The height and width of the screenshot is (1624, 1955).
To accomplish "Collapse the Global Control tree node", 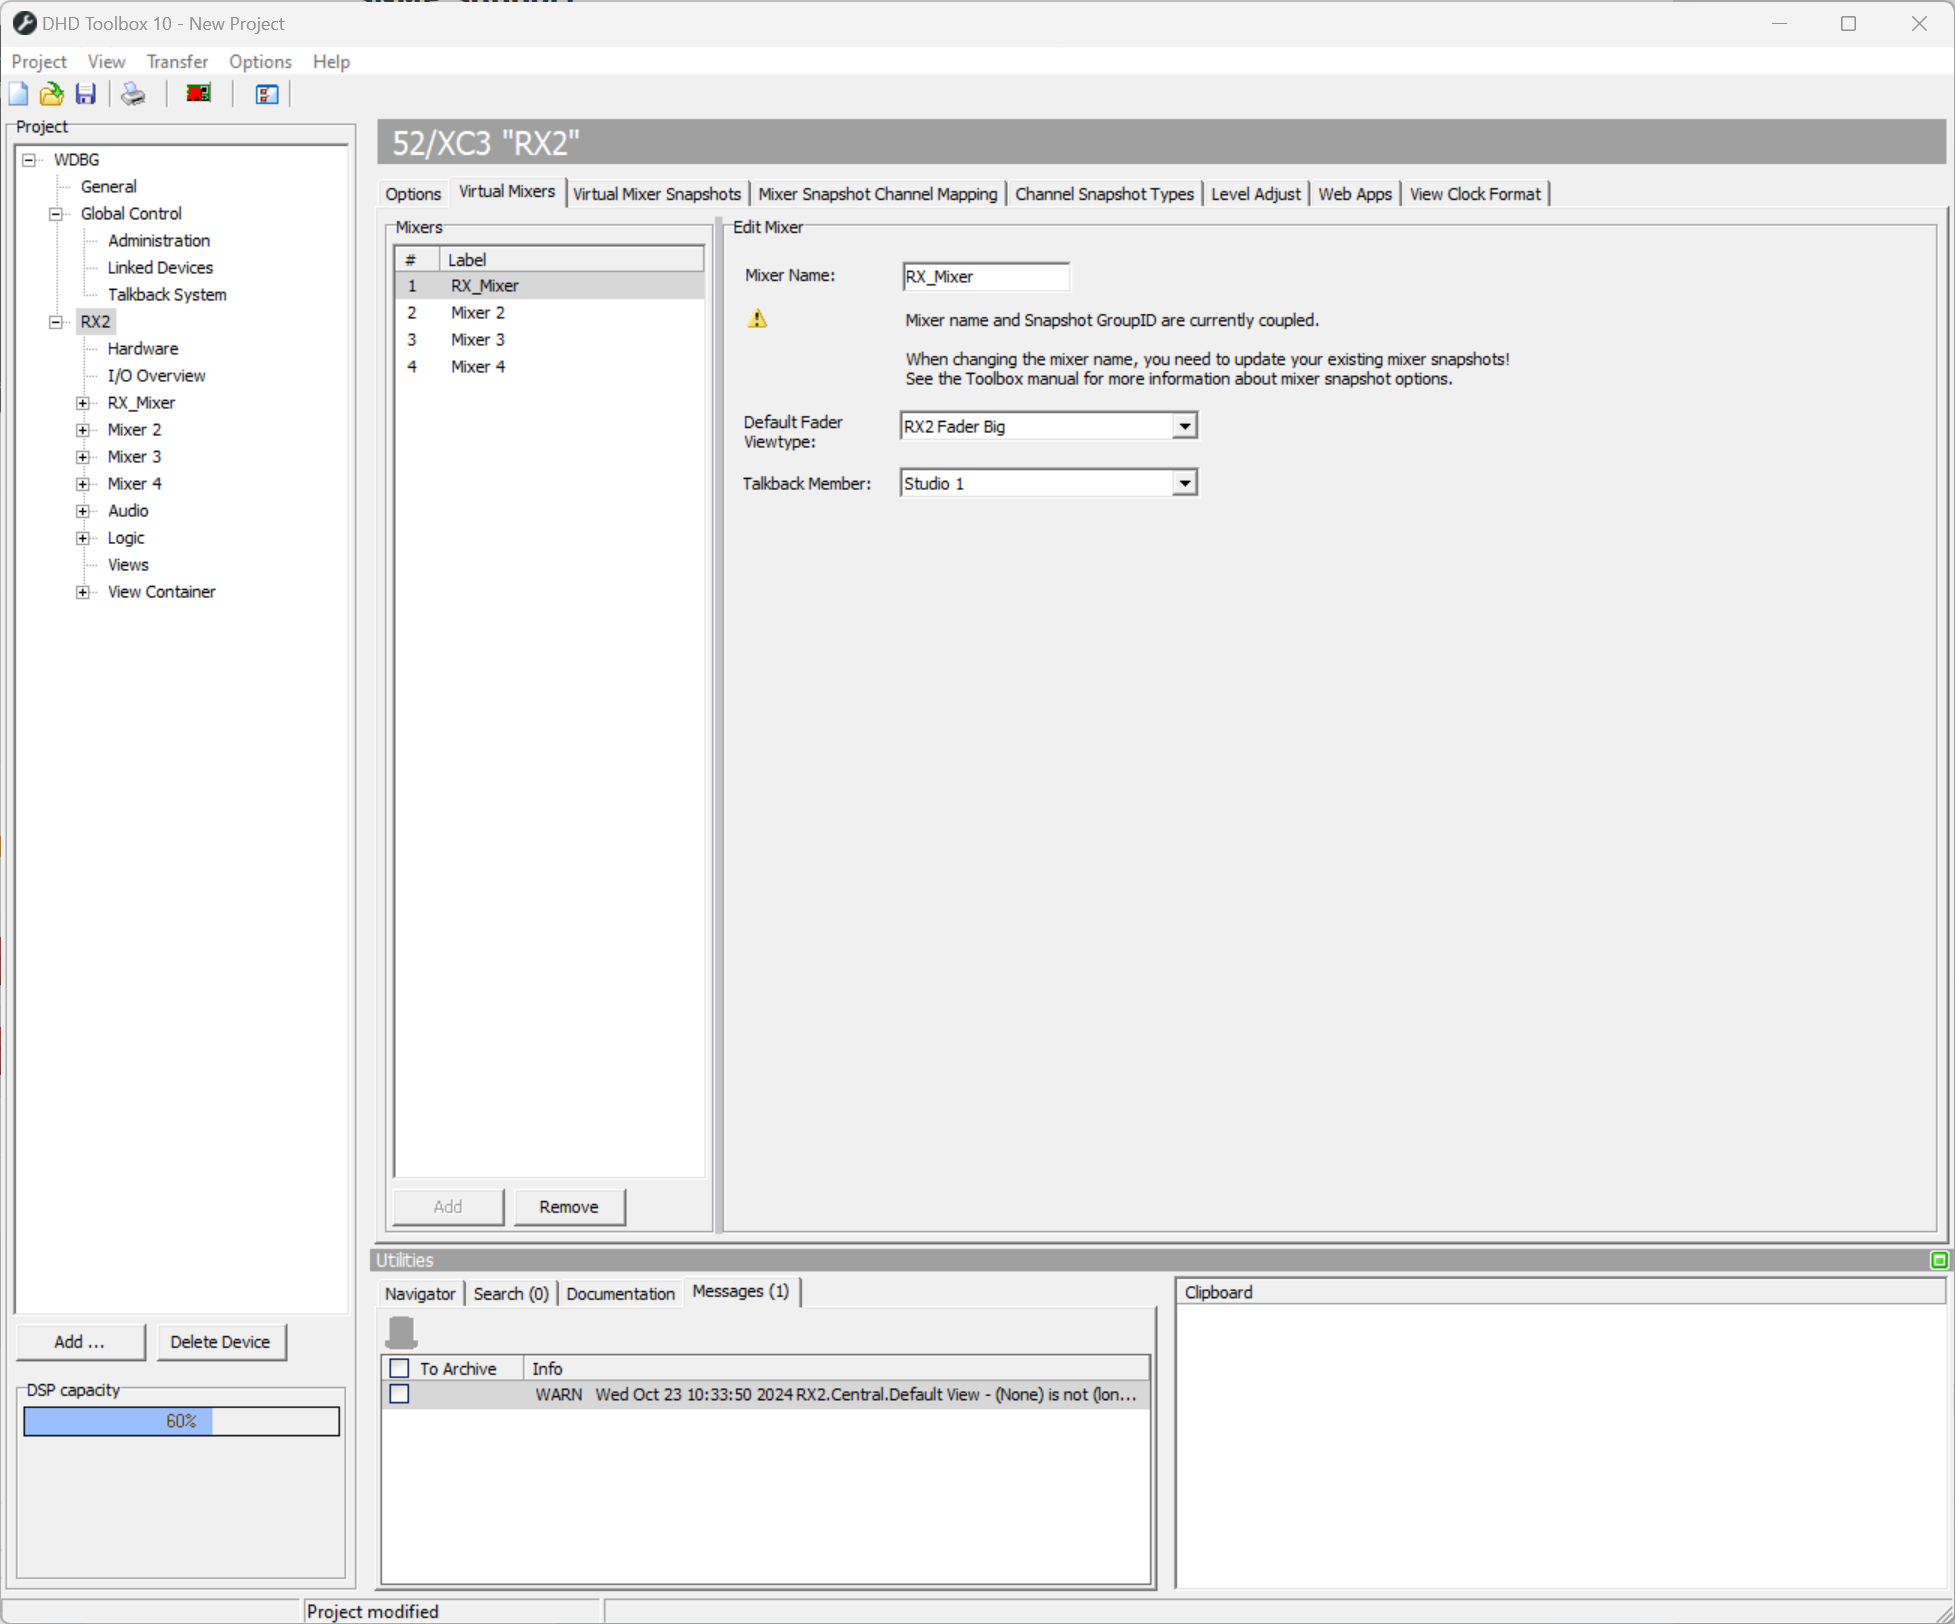I will 56,214.
